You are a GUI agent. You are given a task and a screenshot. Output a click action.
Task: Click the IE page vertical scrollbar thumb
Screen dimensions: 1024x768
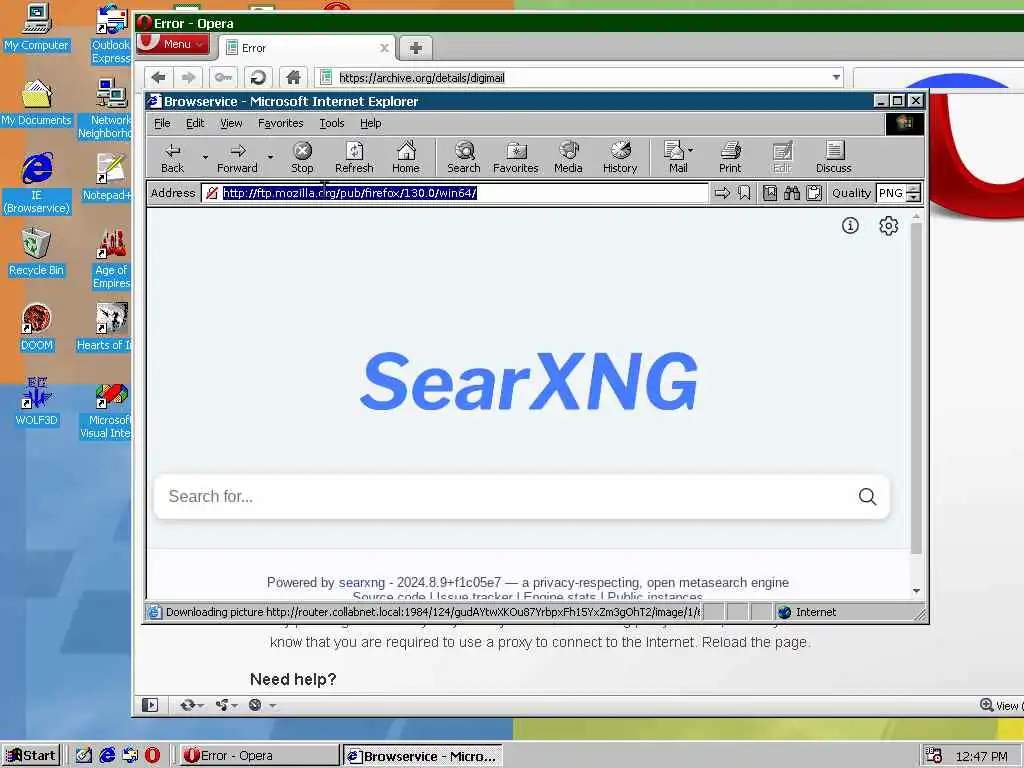click(x=916, y=389)
